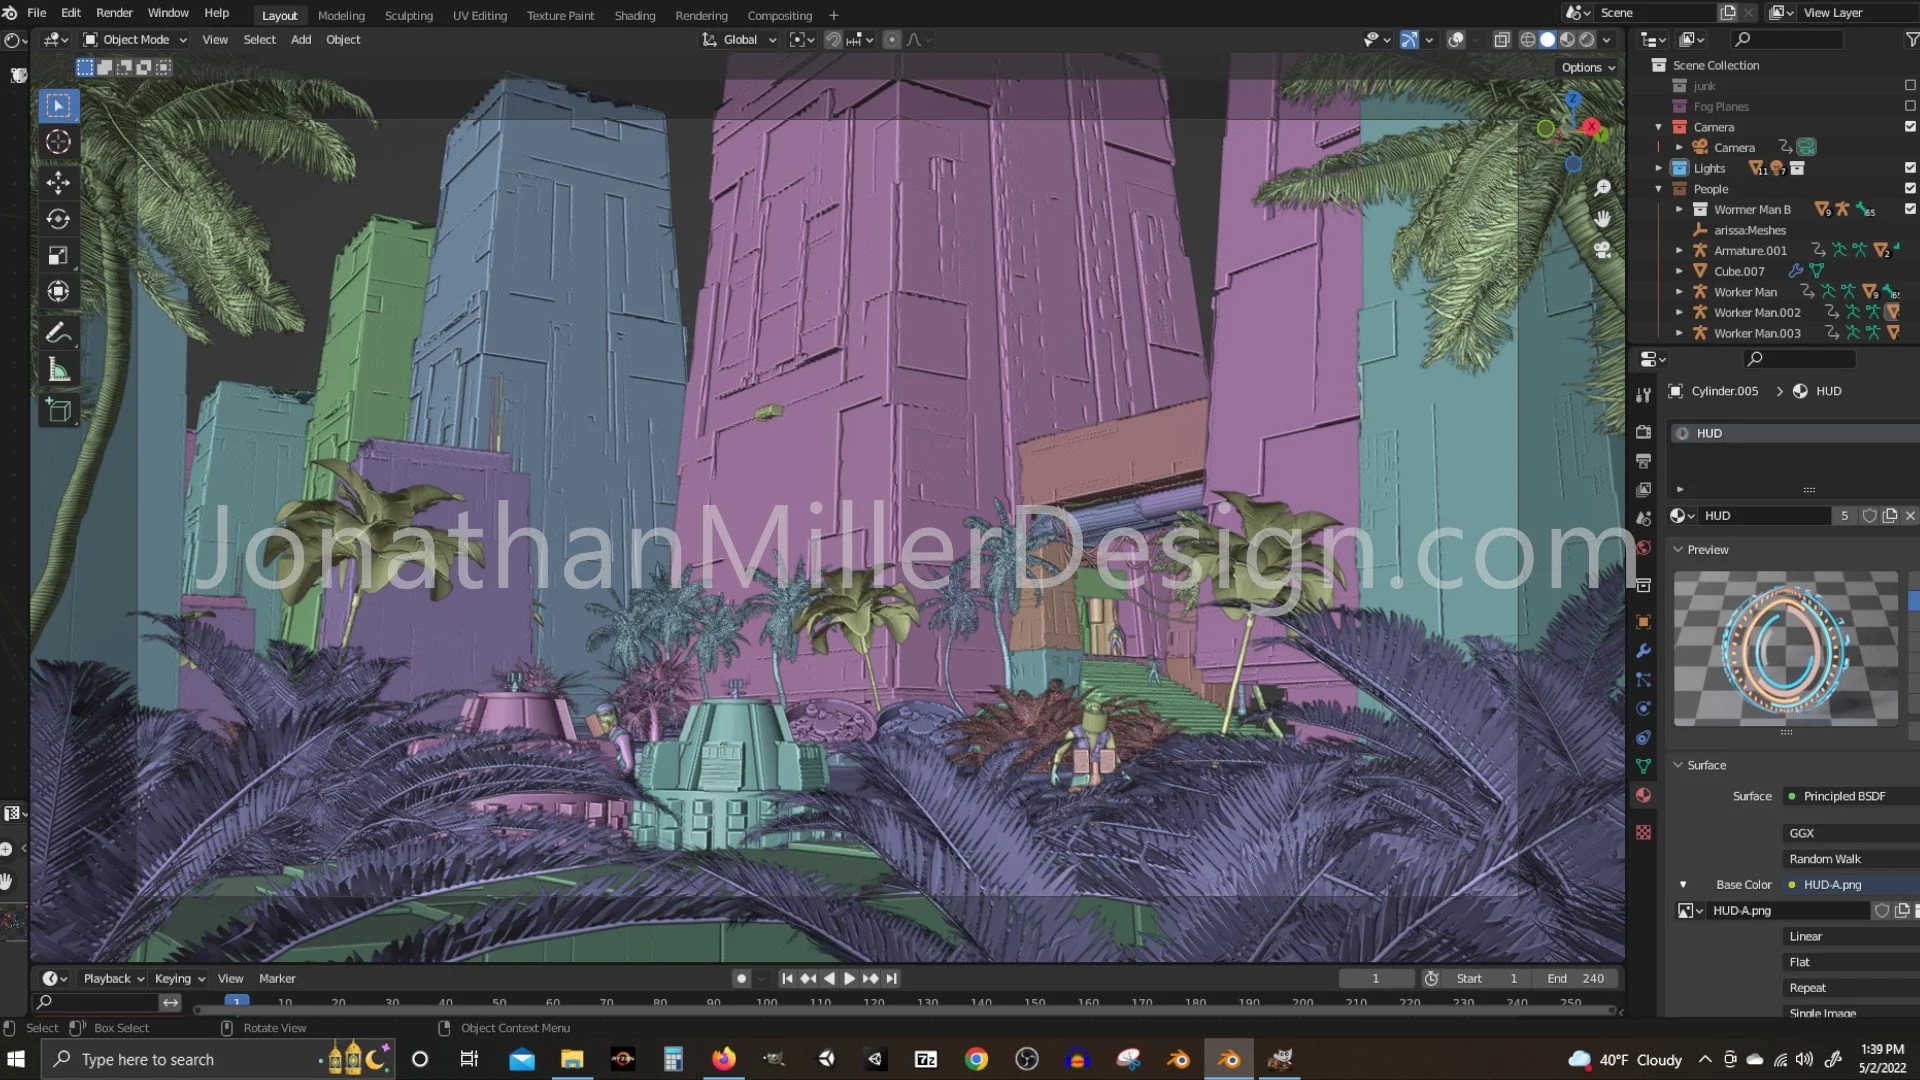Select the 3D Cursor tool
Image resolution: width=1920 pixels, height=1080 pixels.
58,142
